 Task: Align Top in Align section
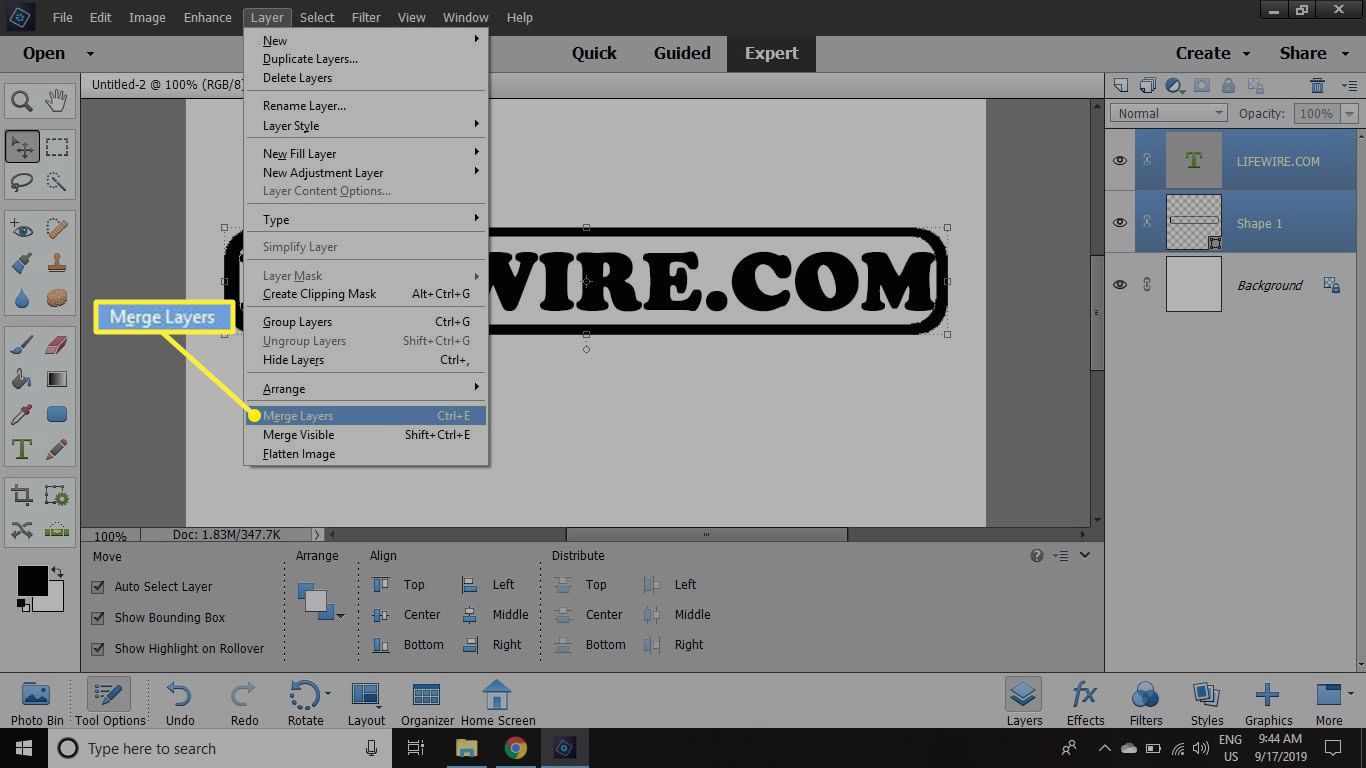(x=399, y=585)
